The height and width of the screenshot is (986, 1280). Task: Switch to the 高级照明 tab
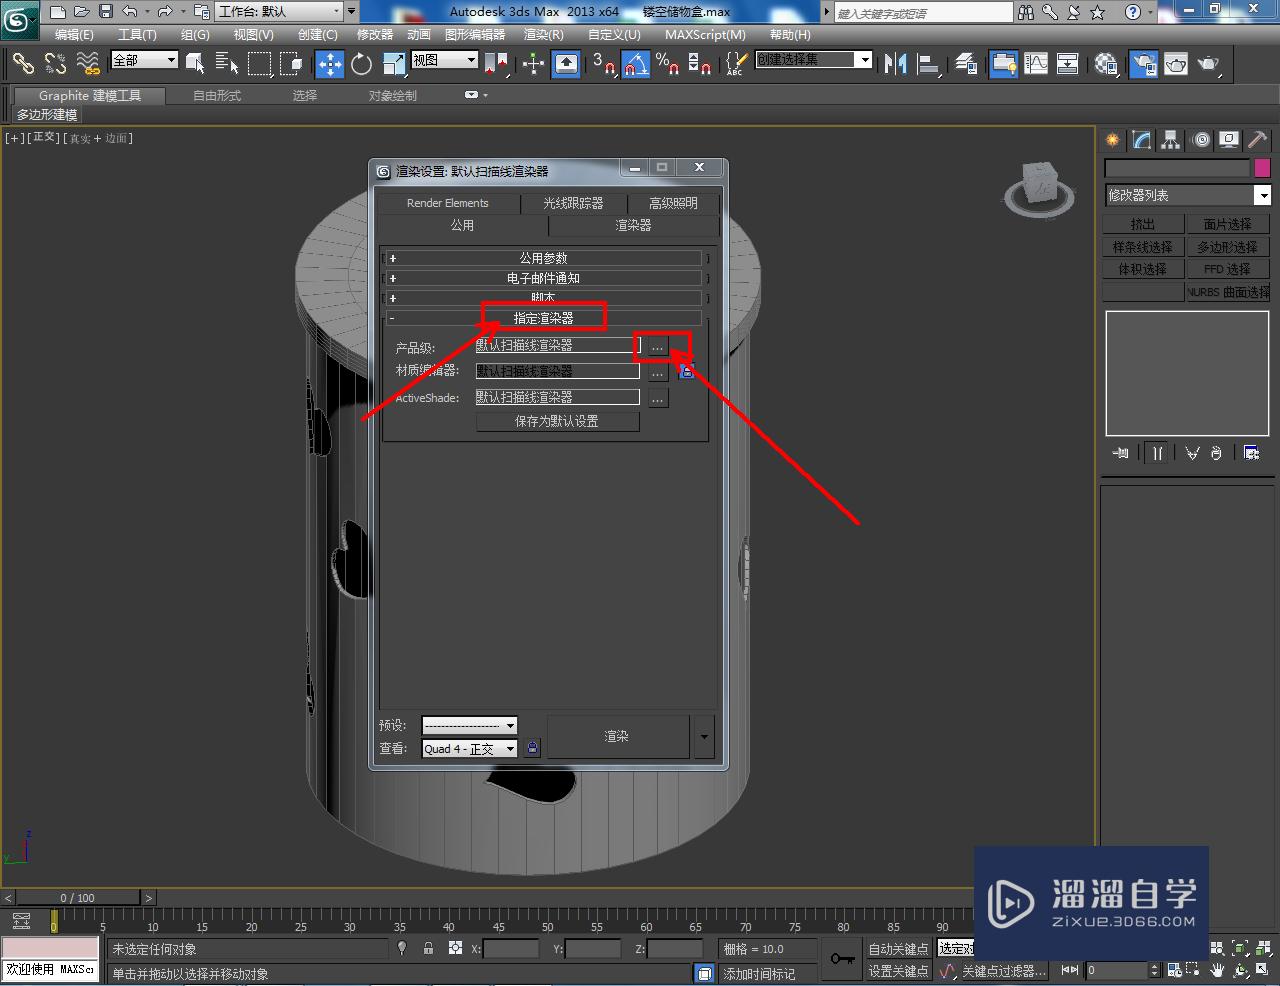click(x=673, y=203)
